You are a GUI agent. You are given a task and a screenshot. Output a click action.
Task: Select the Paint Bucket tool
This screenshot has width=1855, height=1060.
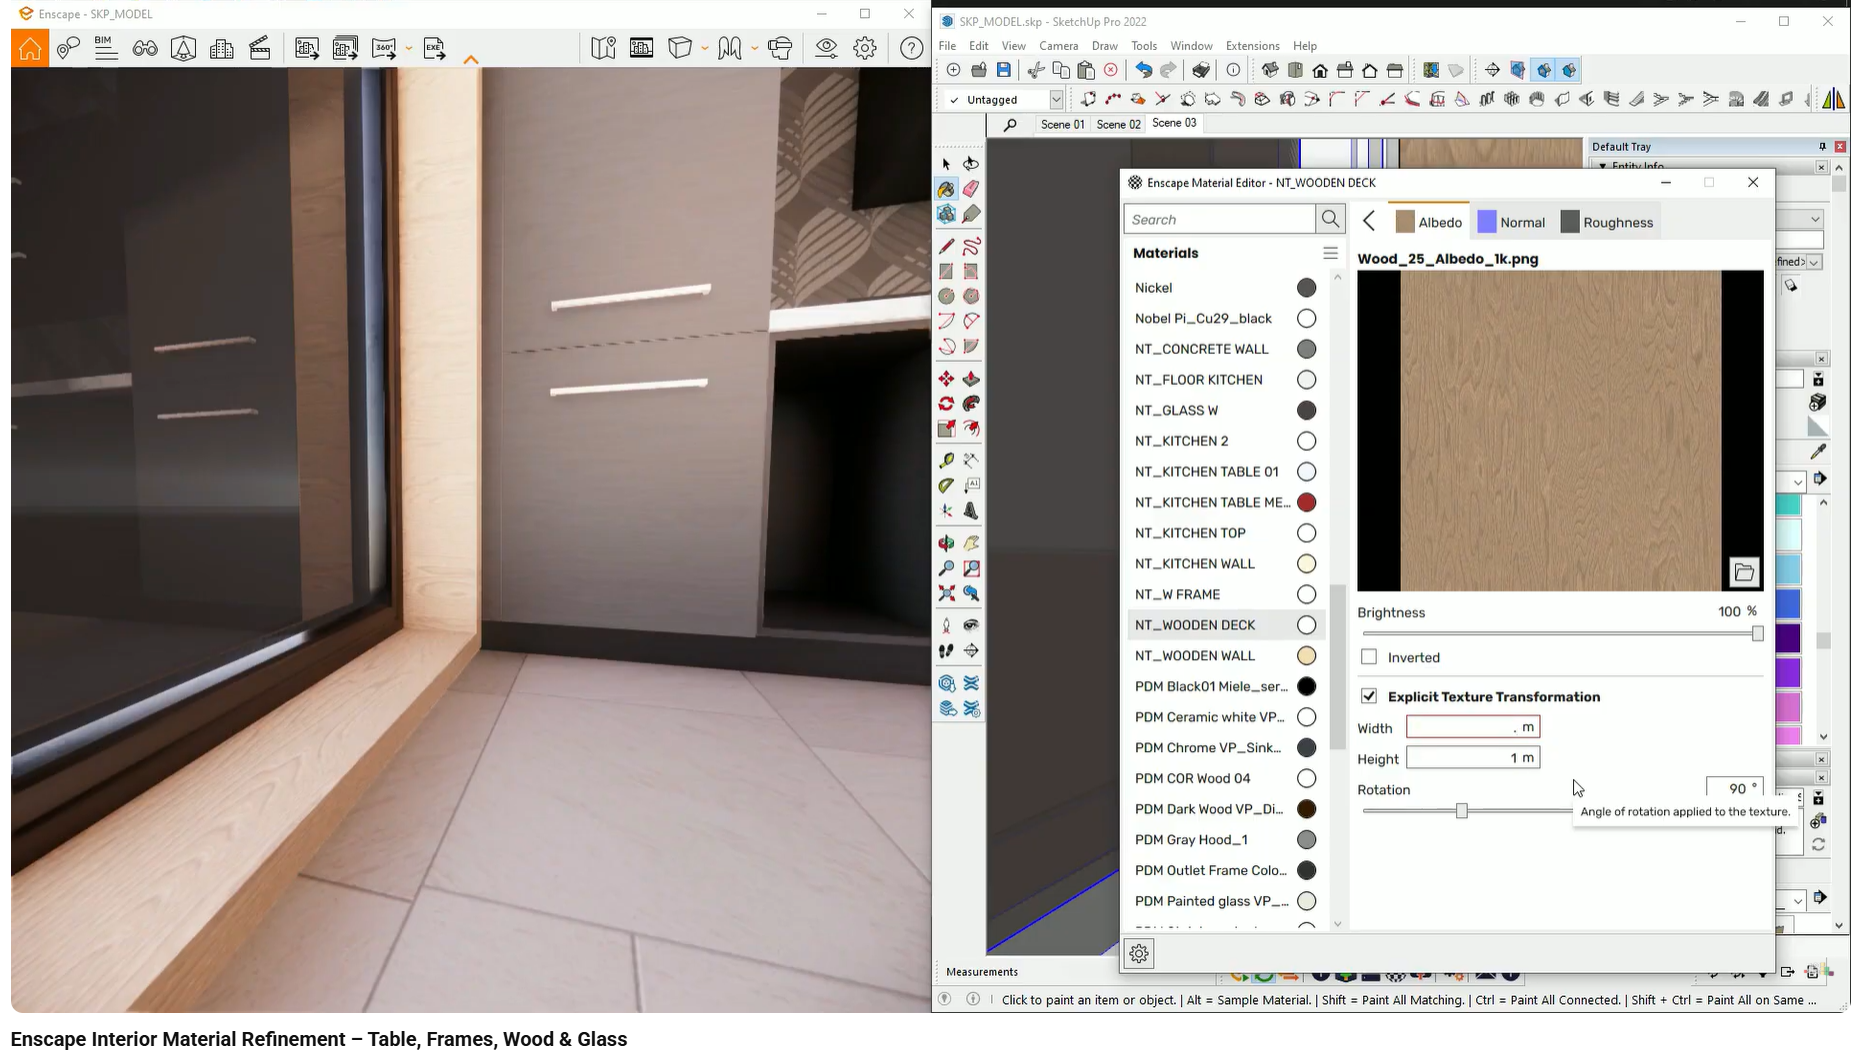pyautogui.click(x=946, y=188)
